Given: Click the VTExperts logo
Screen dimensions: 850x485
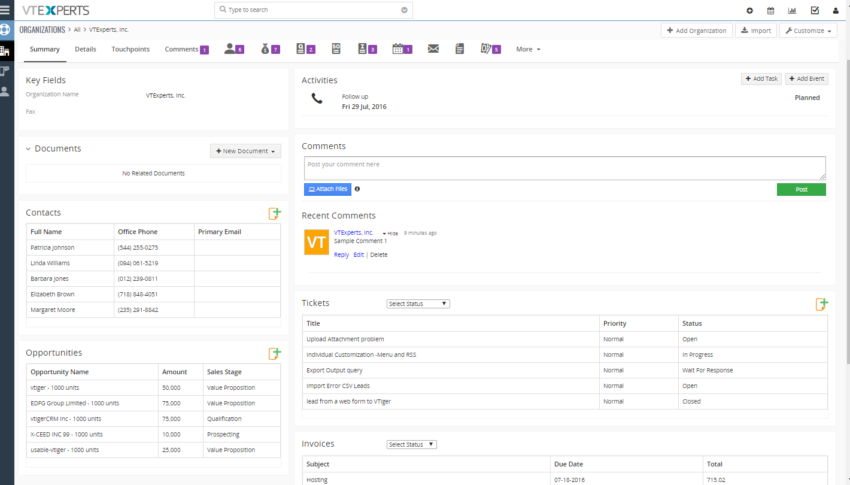Looking at the screenshot, I should click(x=55, y=10).
